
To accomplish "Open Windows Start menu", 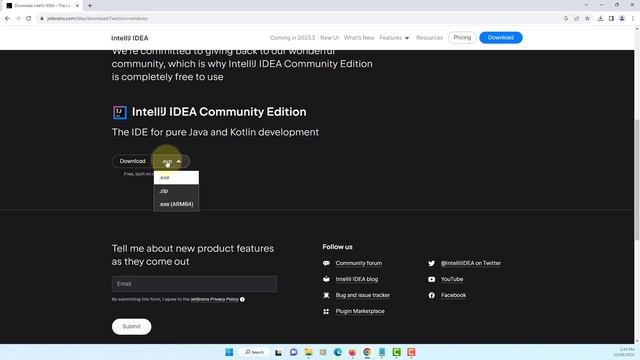I will (229, 352).
